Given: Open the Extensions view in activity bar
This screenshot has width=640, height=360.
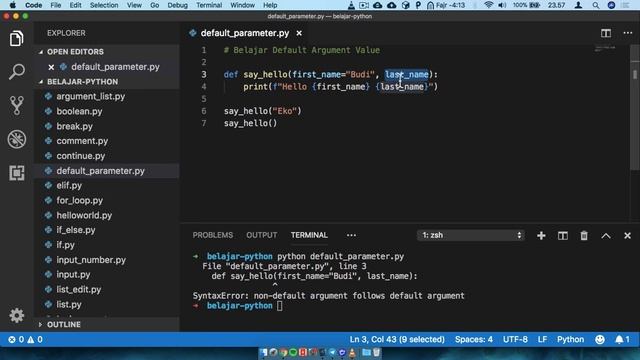Looking at the screenshot, I should click(16, 173).
